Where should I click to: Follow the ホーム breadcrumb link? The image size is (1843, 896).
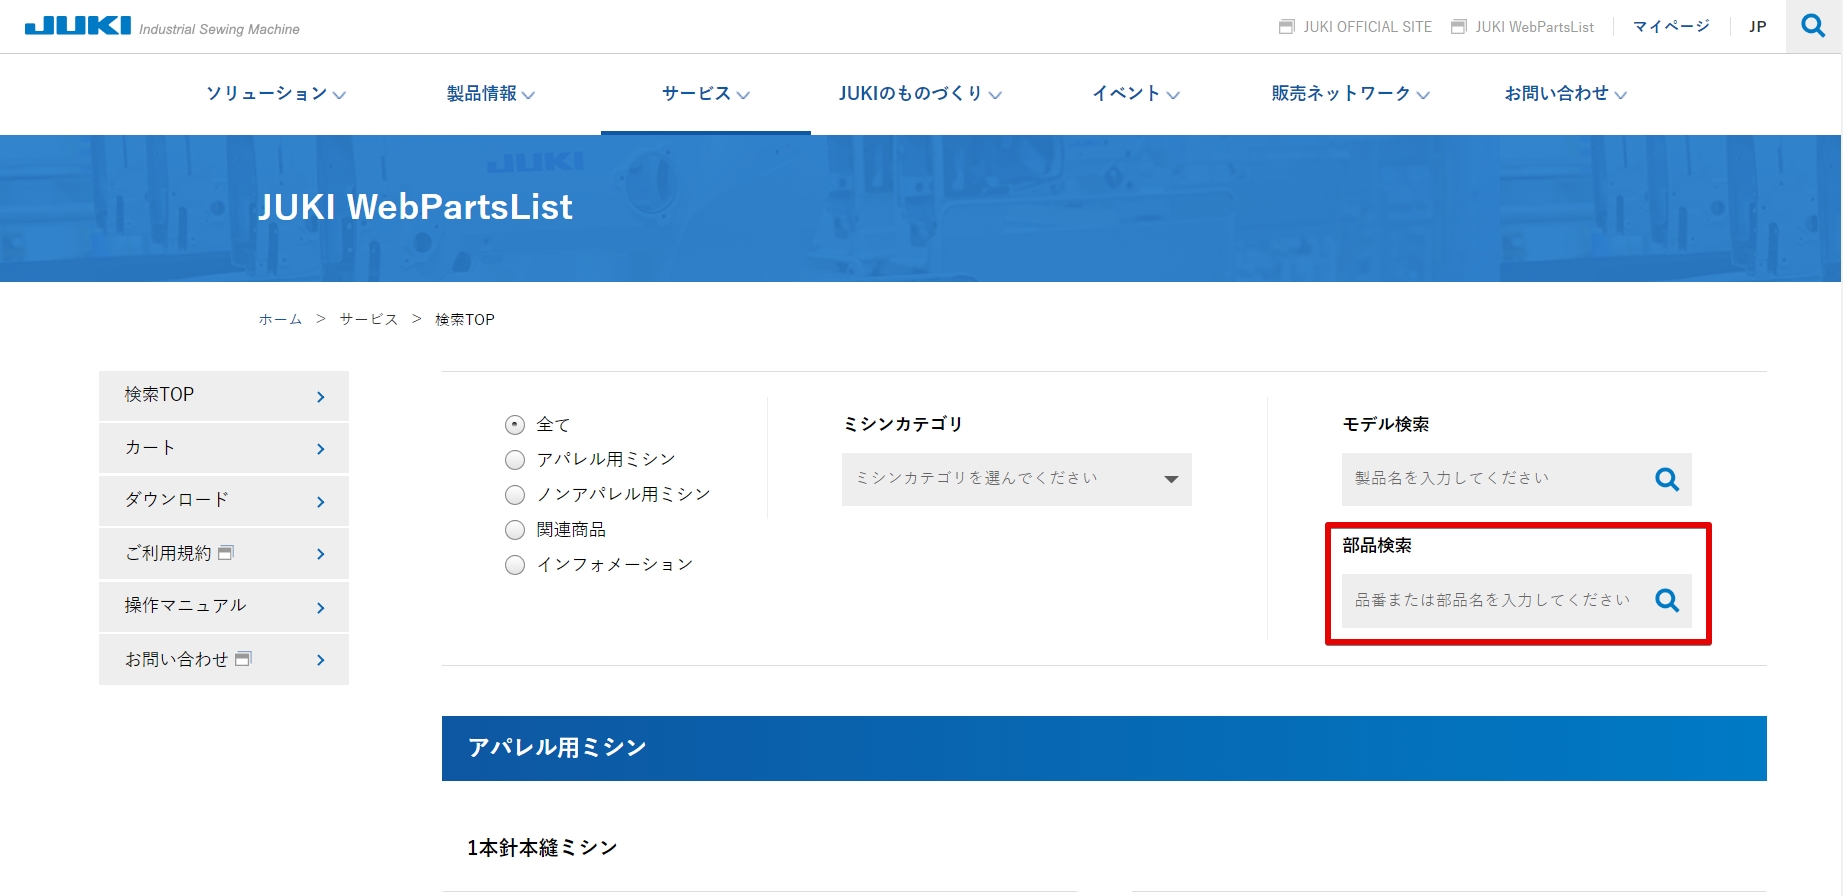(x=280, y=319)
